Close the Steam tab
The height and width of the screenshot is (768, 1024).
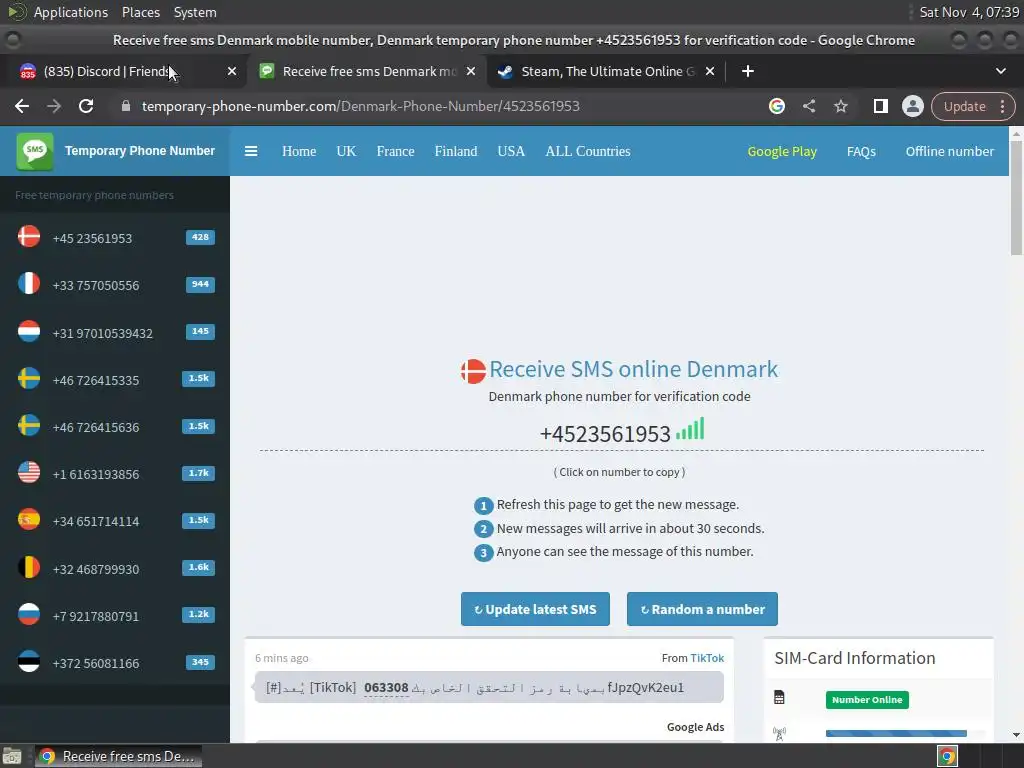[710, 71]
